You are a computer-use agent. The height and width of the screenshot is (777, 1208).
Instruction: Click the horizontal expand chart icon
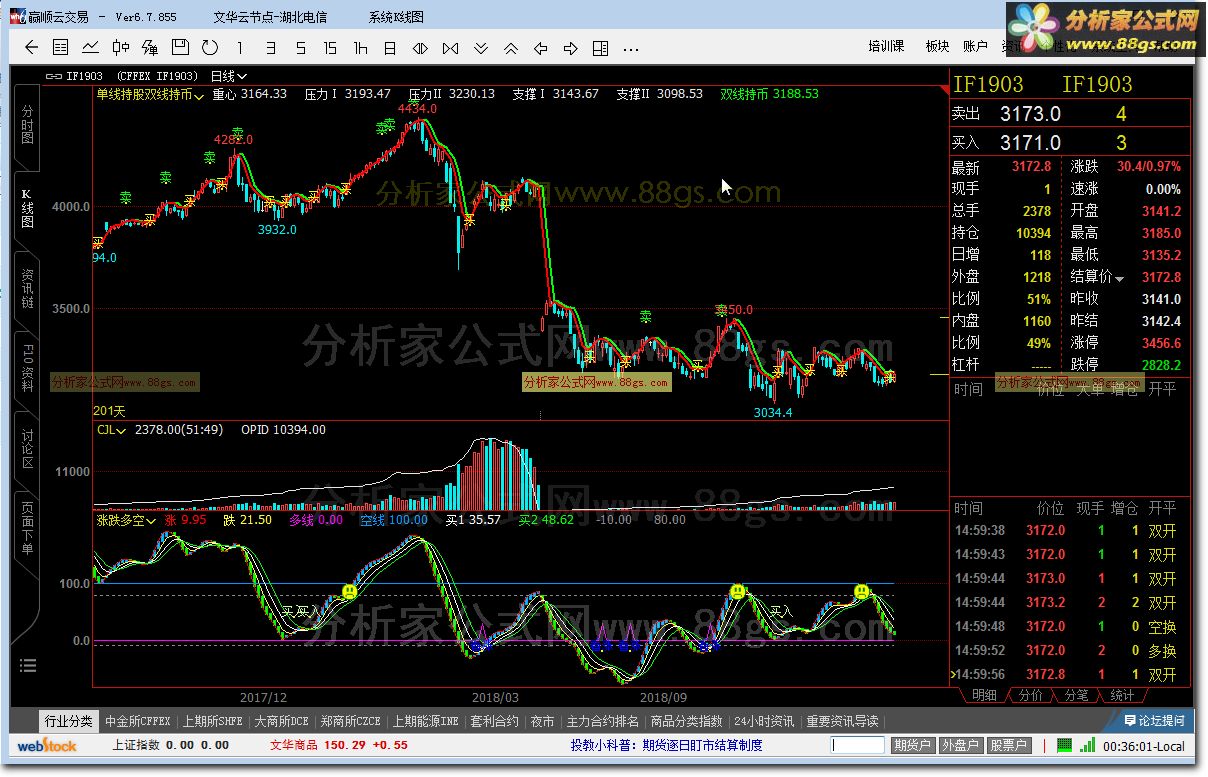pyautogui.click(x=421, y=47)
